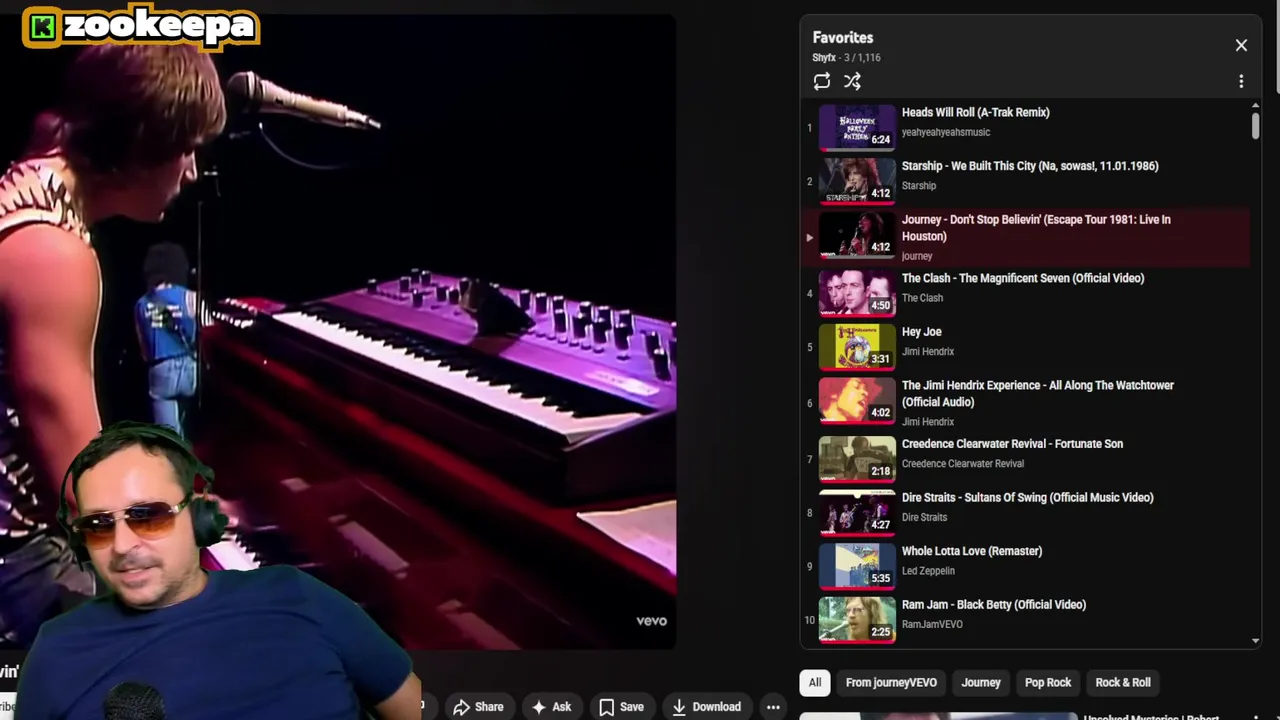Toggle loop playlist icon
This screenshot has width=1280, height=720.
(822, 82)
